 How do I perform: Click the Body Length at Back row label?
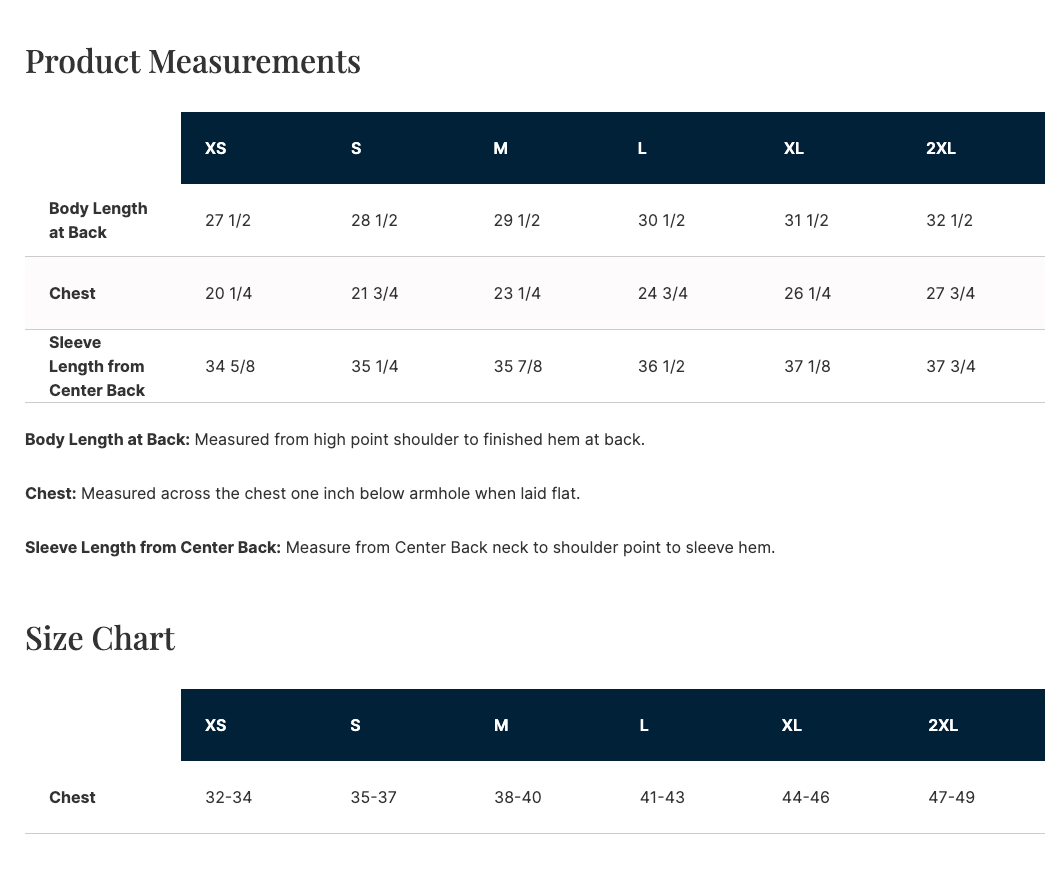click(98, 220)
